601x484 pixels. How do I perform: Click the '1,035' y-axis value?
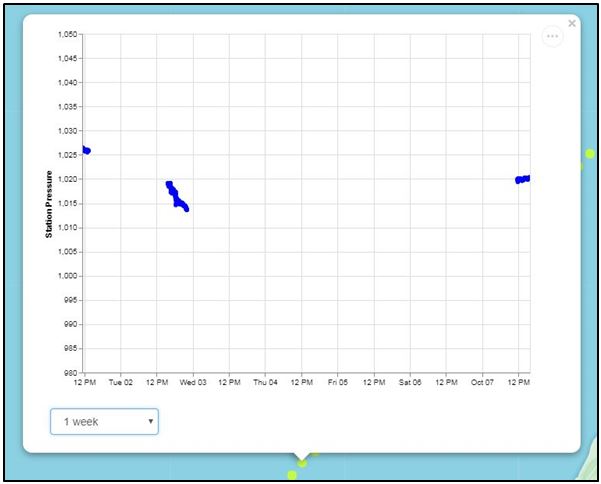coord(67,107)
